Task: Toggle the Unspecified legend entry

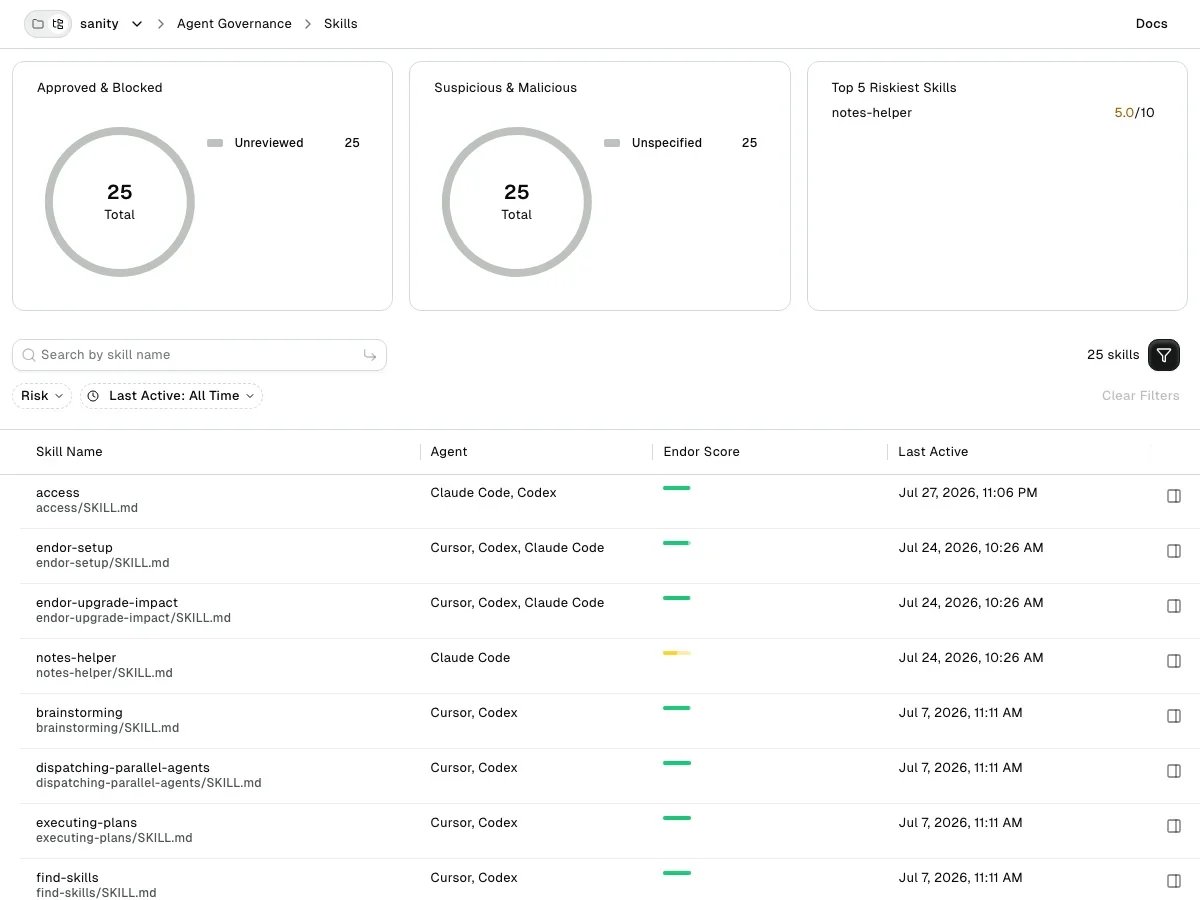Action: coord(653,143)
